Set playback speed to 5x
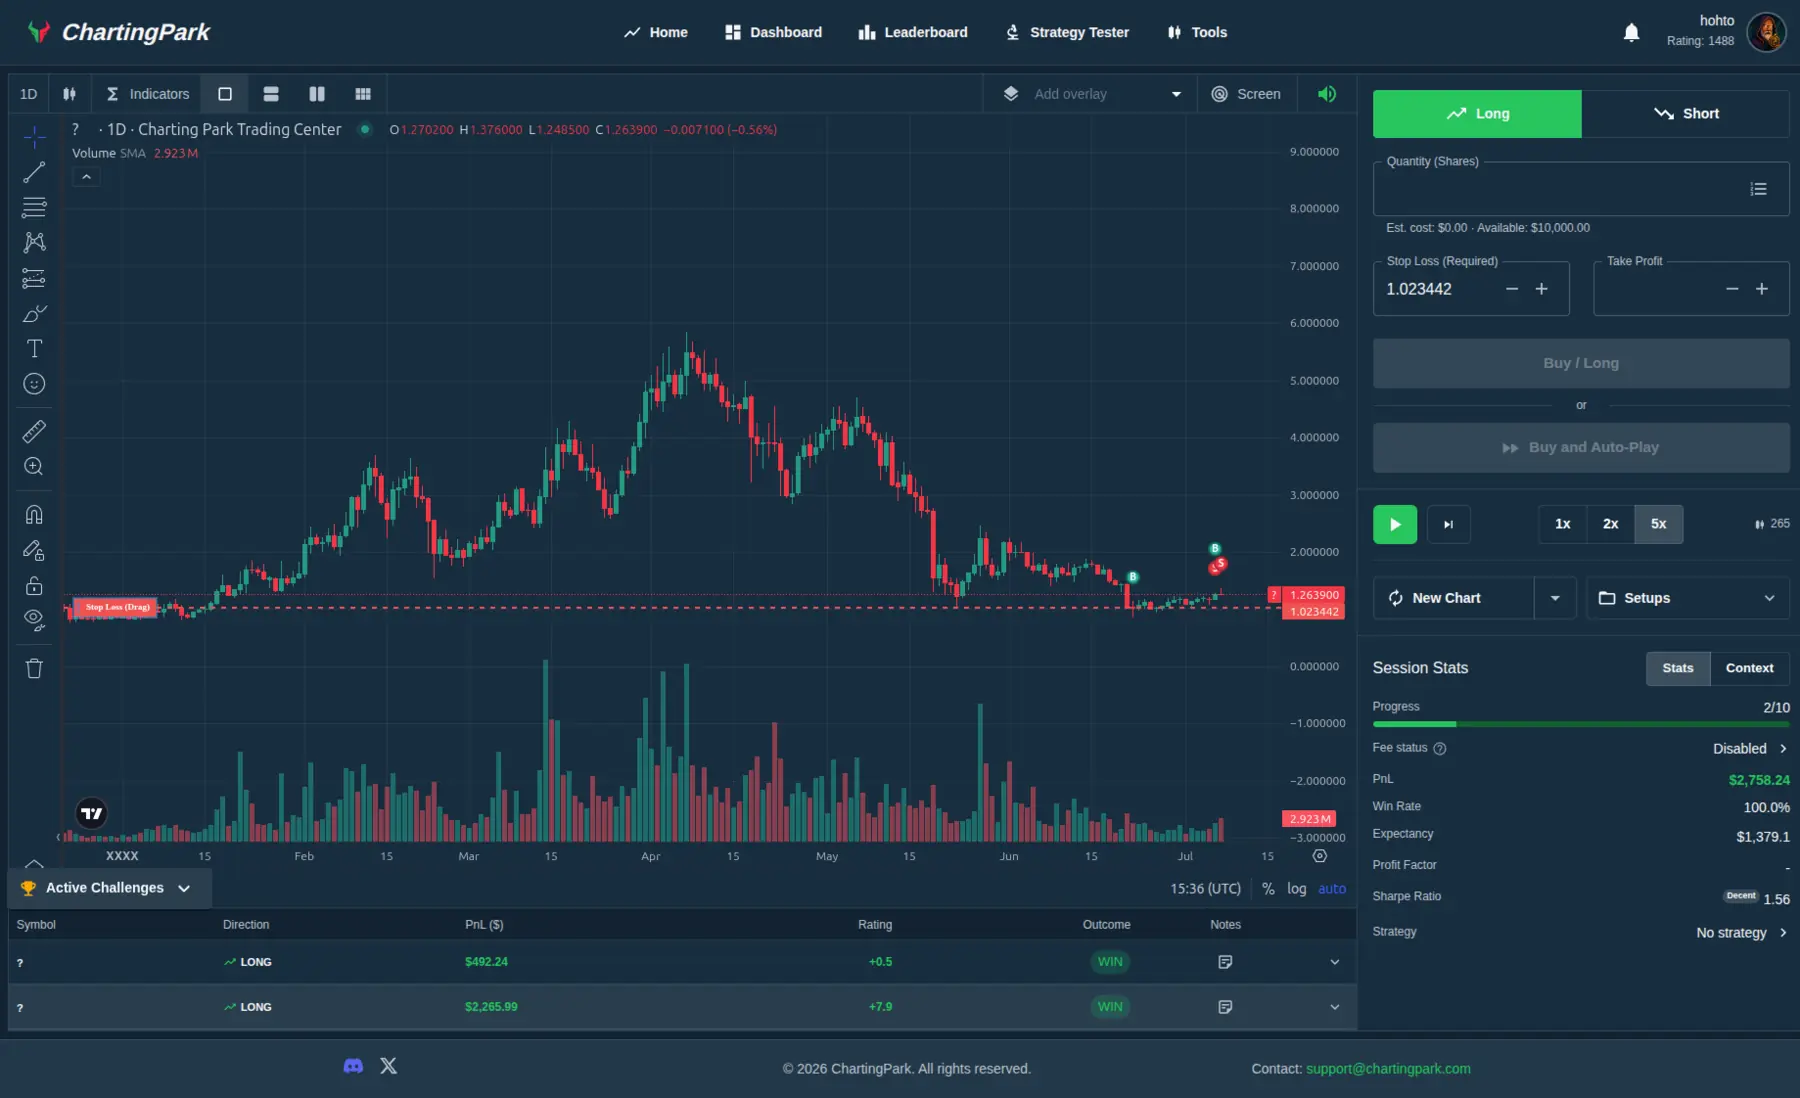This screenshot has width=1800, height=1098. pos(1659,524)
